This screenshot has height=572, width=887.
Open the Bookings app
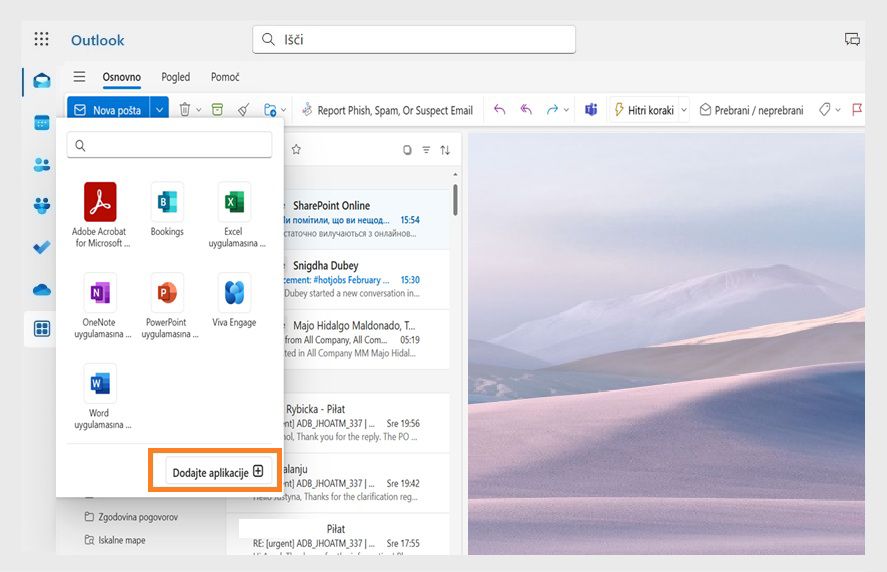click(x=167, y=208)
